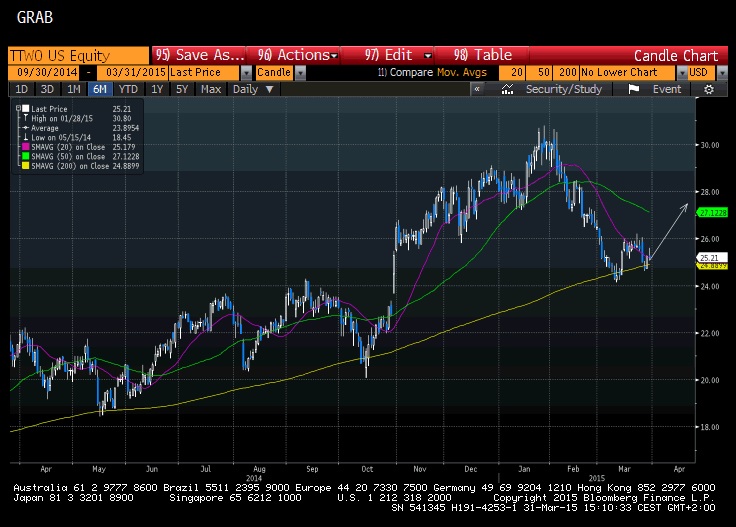Image resolution: width=736 pixels, height=527 pixels.
Task: Open the Daily periodicity dropdown
Action: (253, 89)
